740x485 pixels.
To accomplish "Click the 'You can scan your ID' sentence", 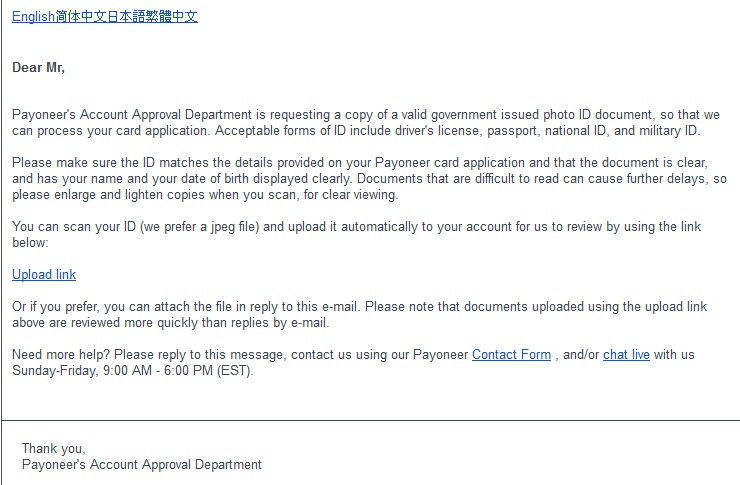I will click(356, 234).
